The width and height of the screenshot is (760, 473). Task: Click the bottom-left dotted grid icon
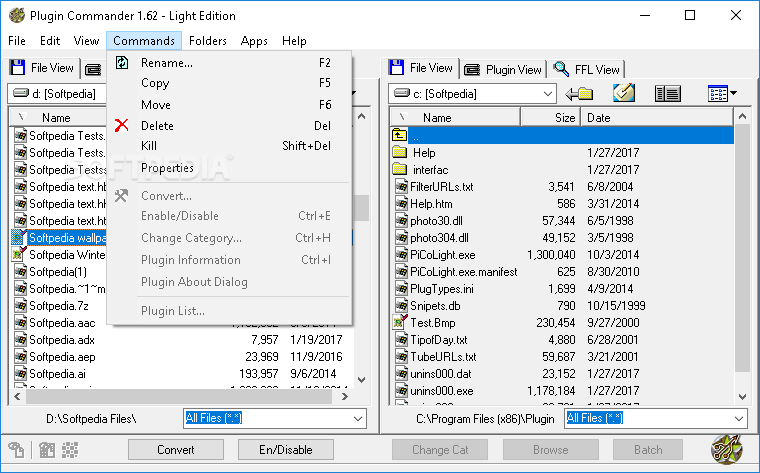coord(70,450)
